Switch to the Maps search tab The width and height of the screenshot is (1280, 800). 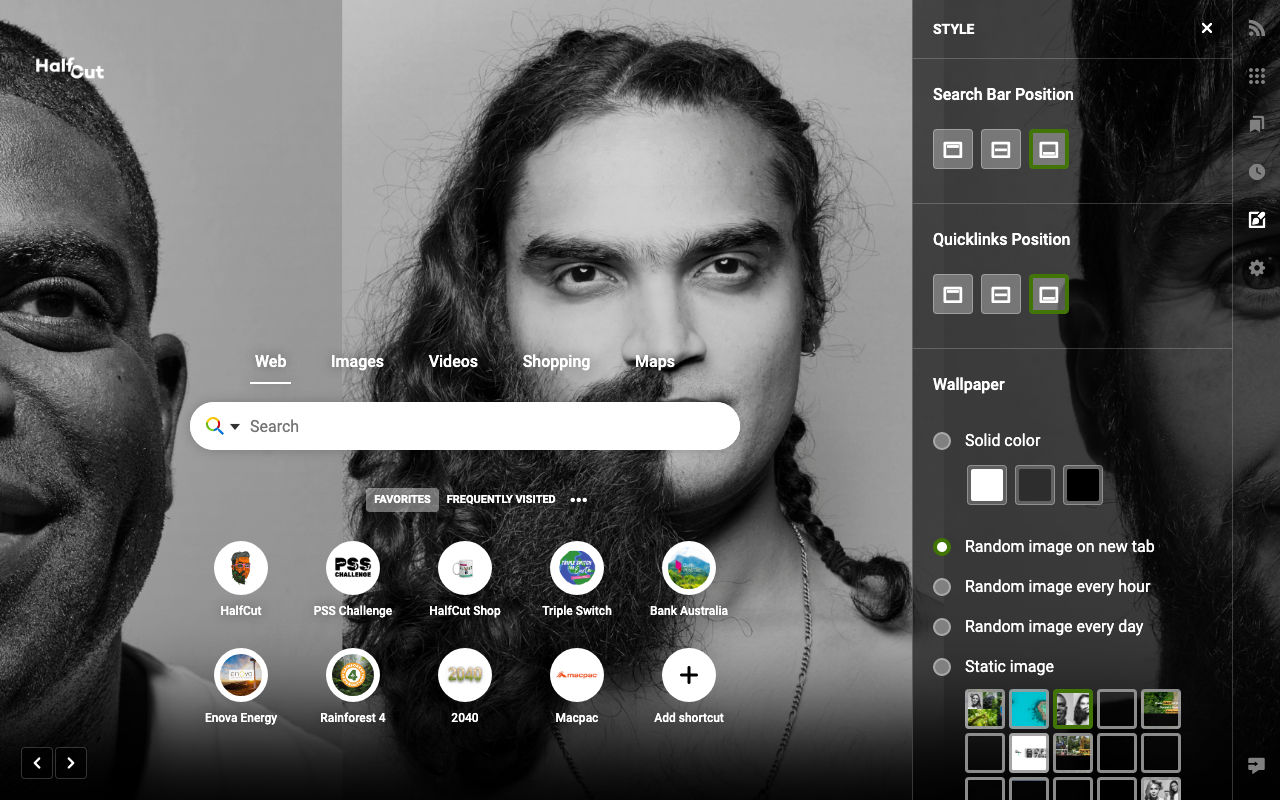(x=655, y=362)
